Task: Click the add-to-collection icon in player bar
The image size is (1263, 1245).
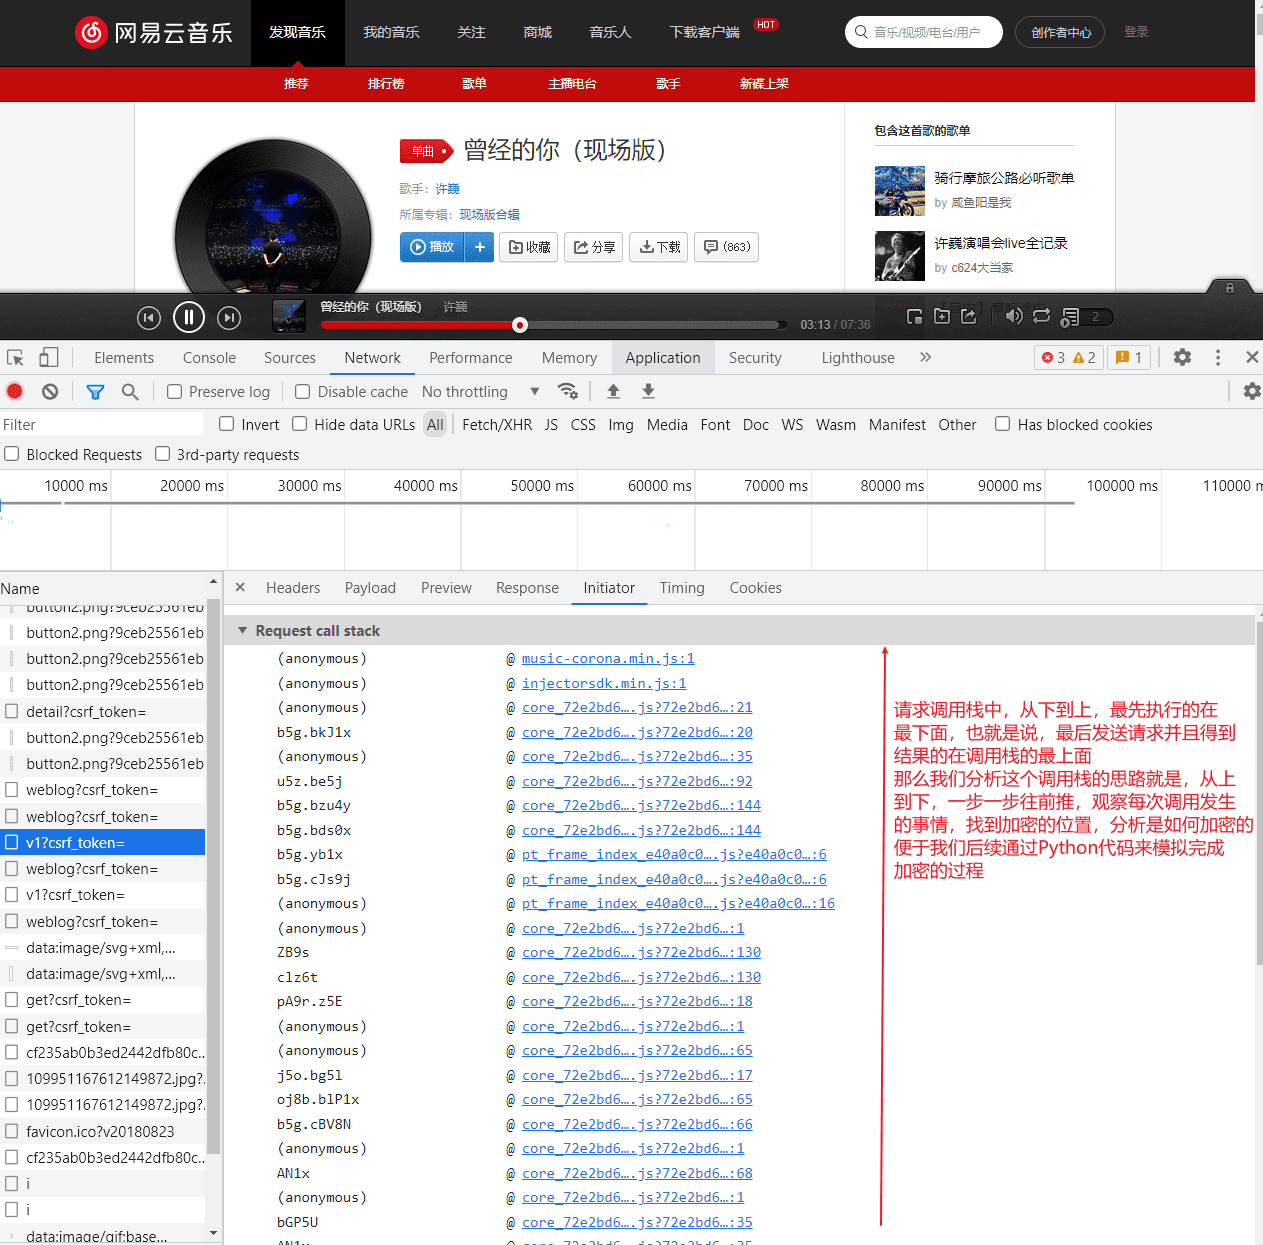Action: point(941,316)
